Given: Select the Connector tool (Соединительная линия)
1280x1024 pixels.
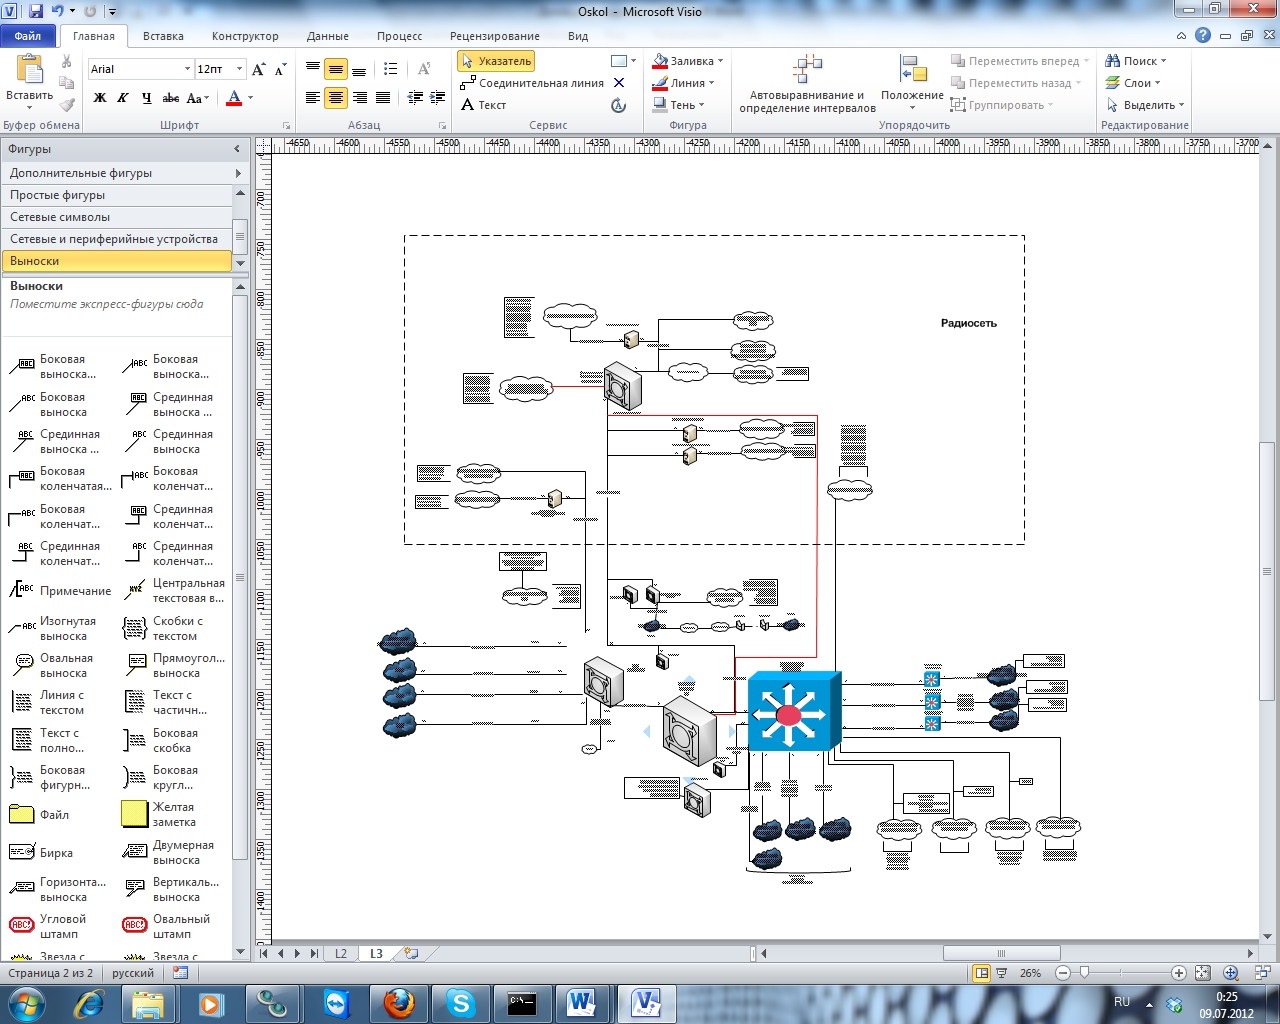Looking at the screenshot, I should tap(532, 83).
